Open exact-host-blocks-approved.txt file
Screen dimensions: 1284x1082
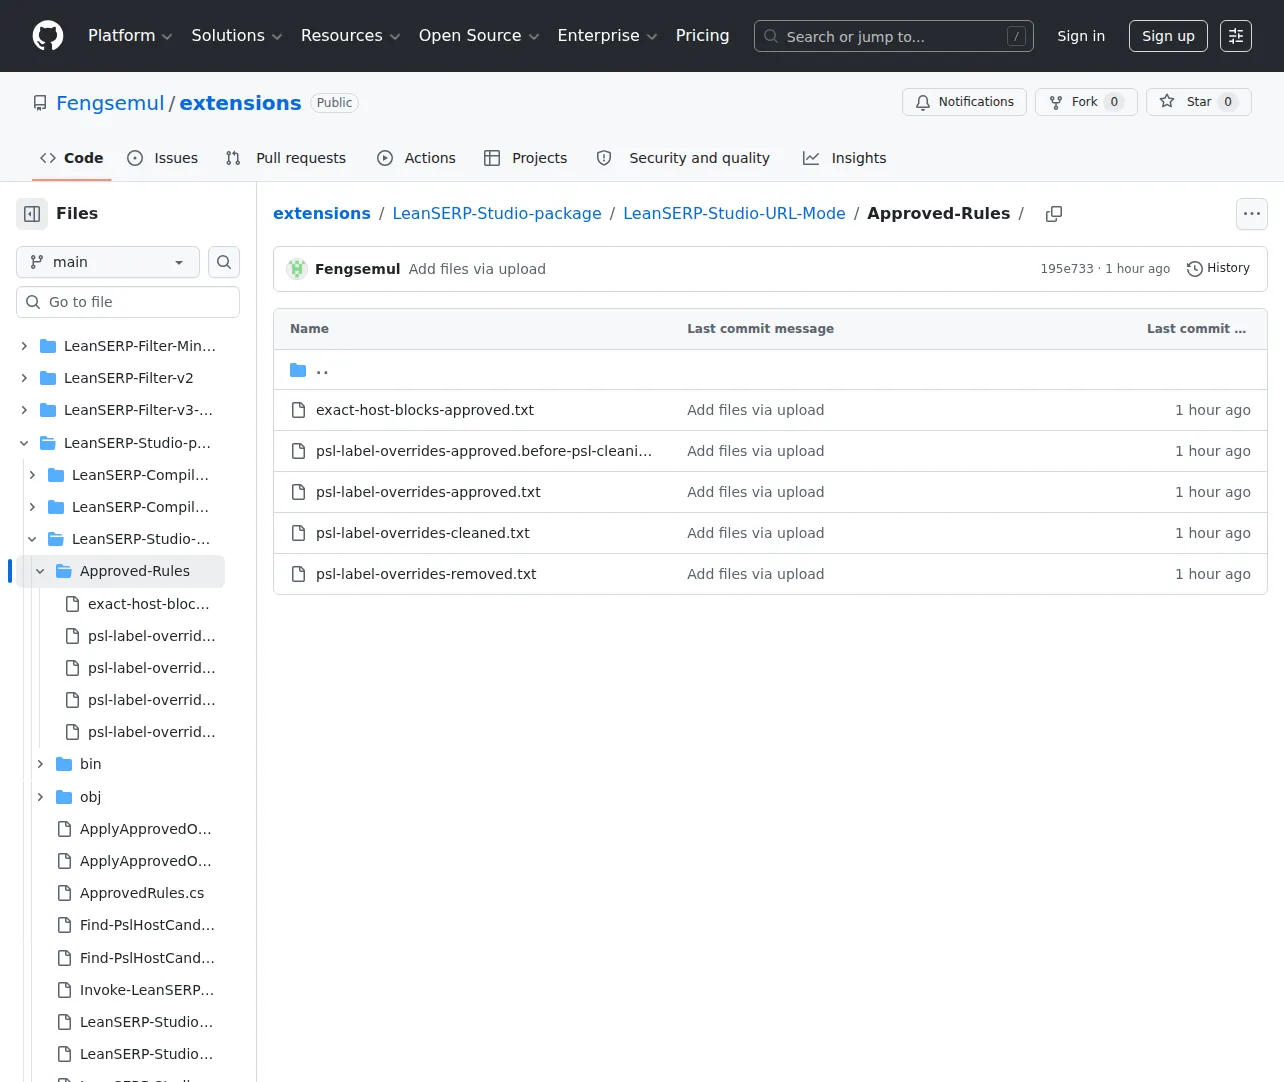click(x=425, y=410)
